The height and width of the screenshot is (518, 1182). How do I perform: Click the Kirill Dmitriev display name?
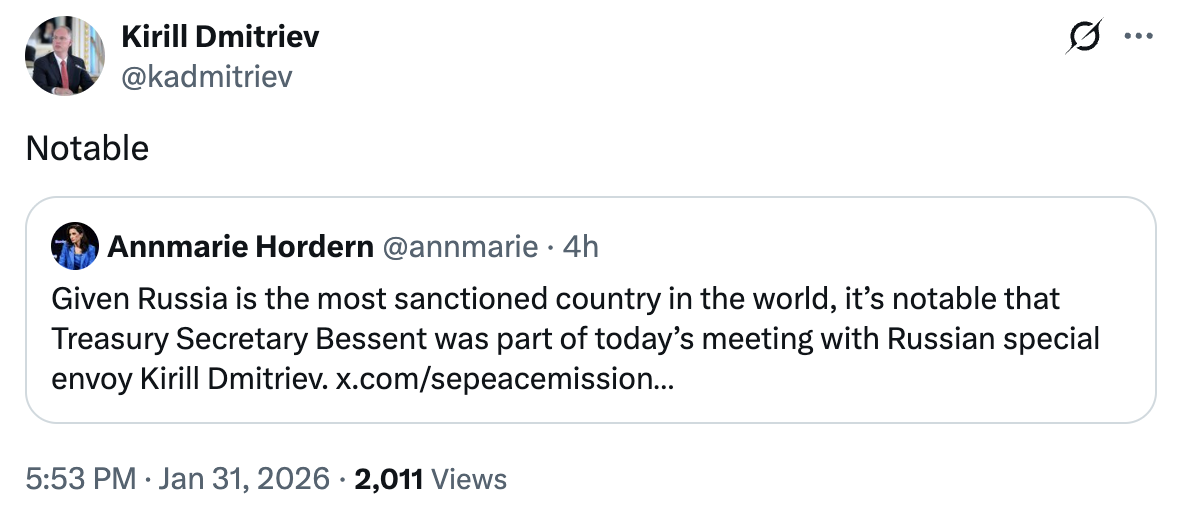click(x=220, y=38)
